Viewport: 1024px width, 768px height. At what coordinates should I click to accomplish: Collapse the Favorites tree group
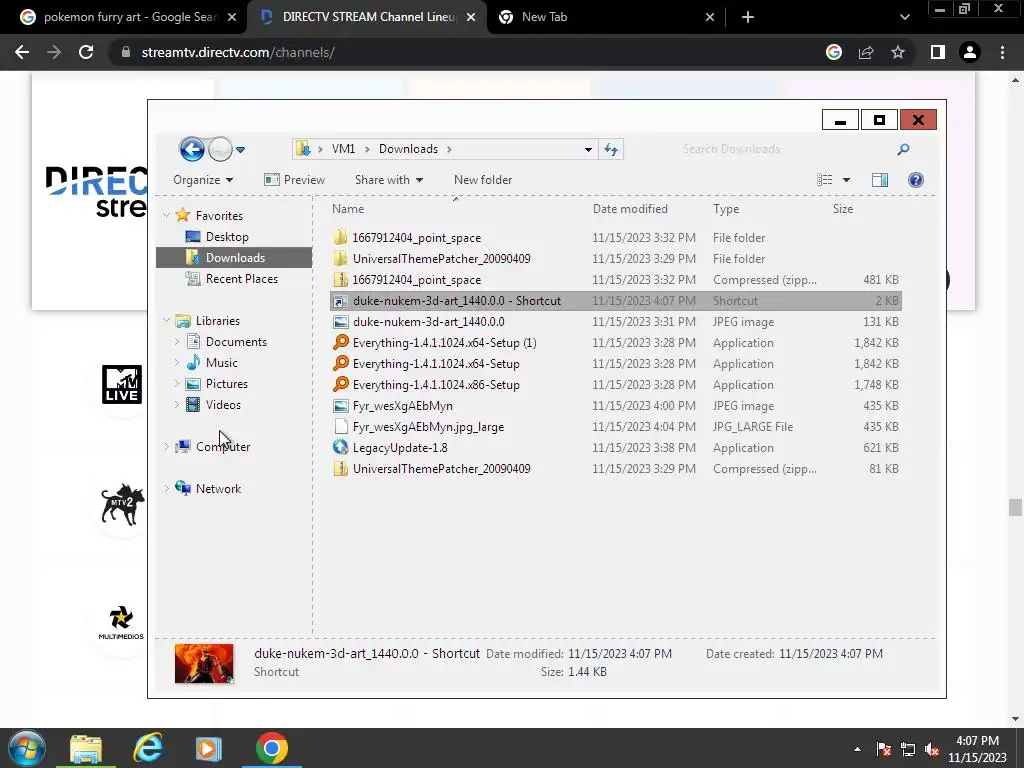pyautogui.click(x=167, y=215)
